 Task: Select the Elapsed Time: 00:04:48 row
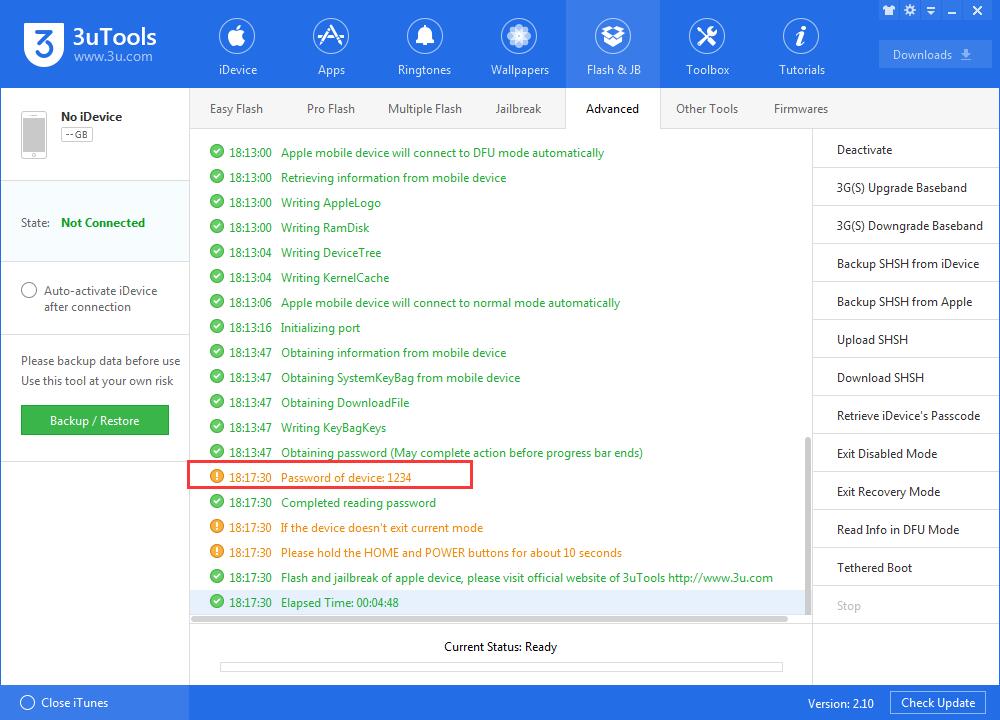(497, 602)
